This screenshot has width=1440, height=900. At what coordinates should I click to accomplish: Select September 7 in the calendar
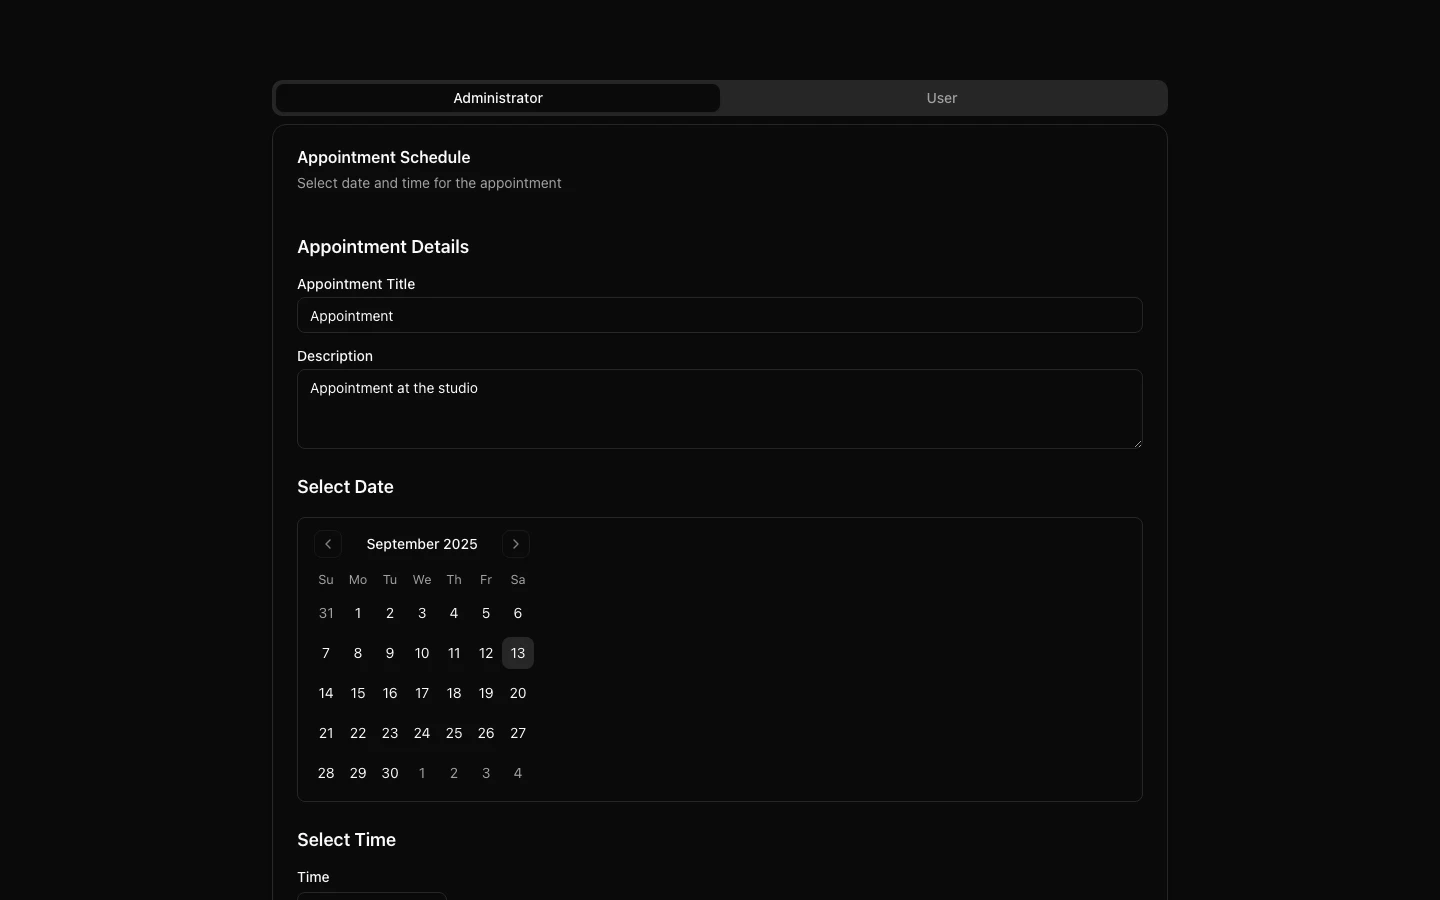click(x=326, y=653)
